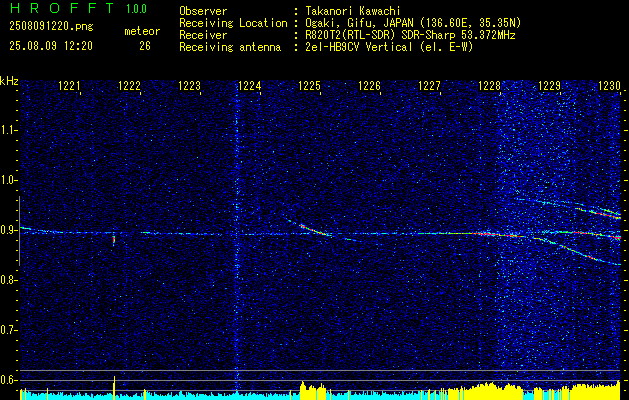Click the 0.7 kHz frequency label
629x400 pixels.
[8, 330]
